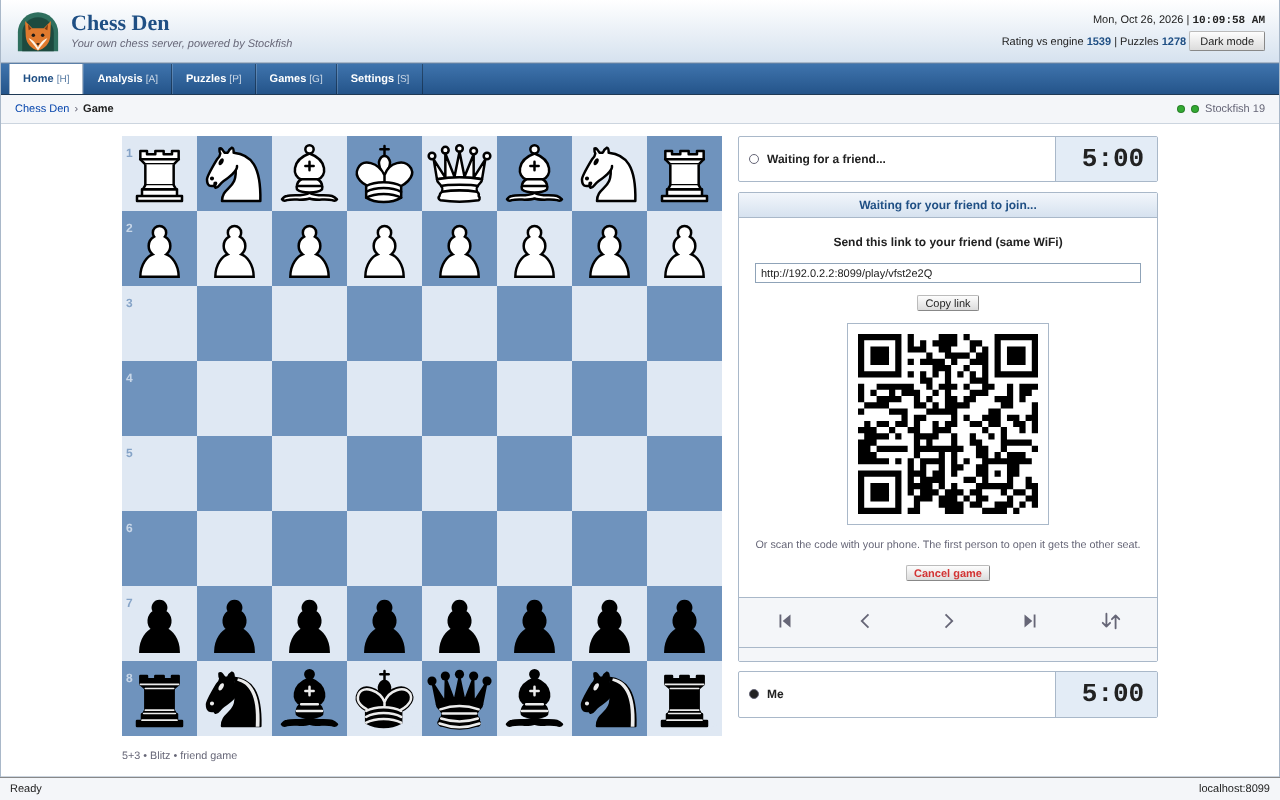Image resolution: width=1280 pixels, height=800 pixels.
Task: Click the "Game" breadcrumb text
Action: (98, 108)
